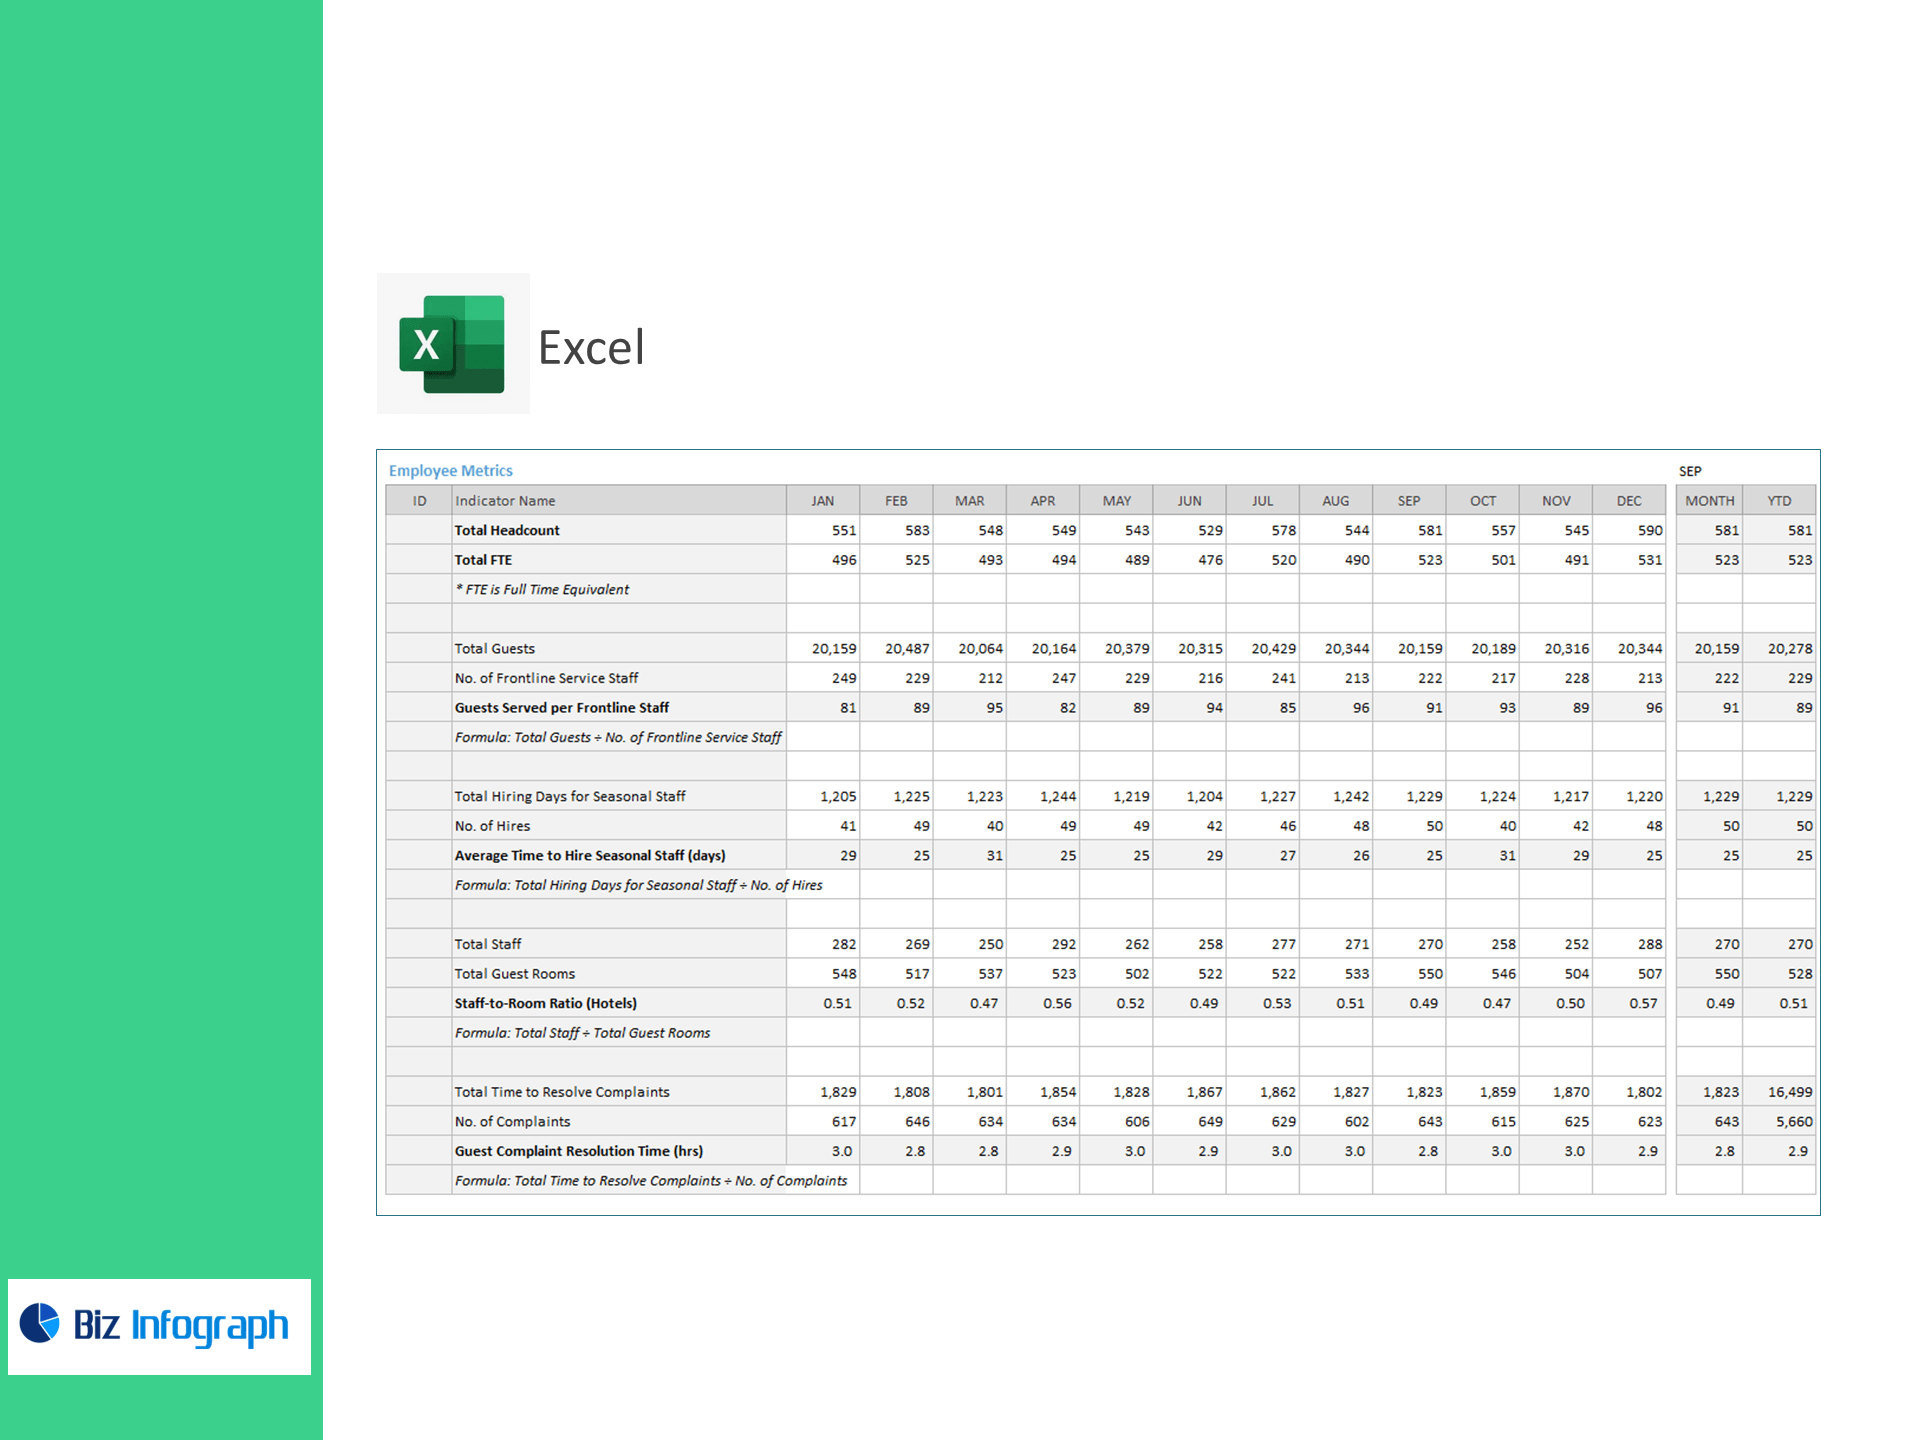Click Guests Served per Frontline Staff label

(x=561, y=708)
